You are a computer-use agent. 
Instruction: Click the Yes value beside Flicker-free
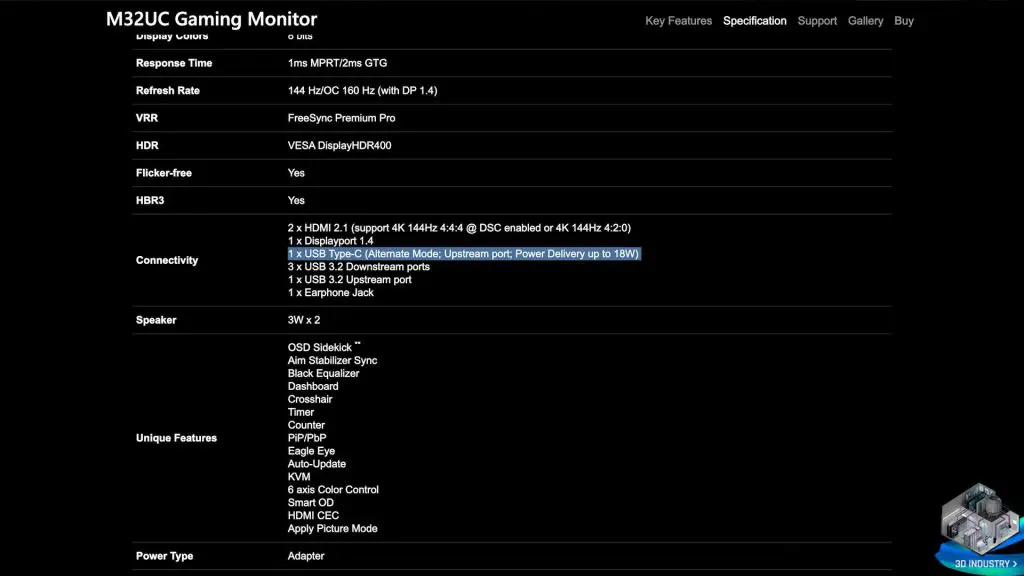[x=296, y=173]
